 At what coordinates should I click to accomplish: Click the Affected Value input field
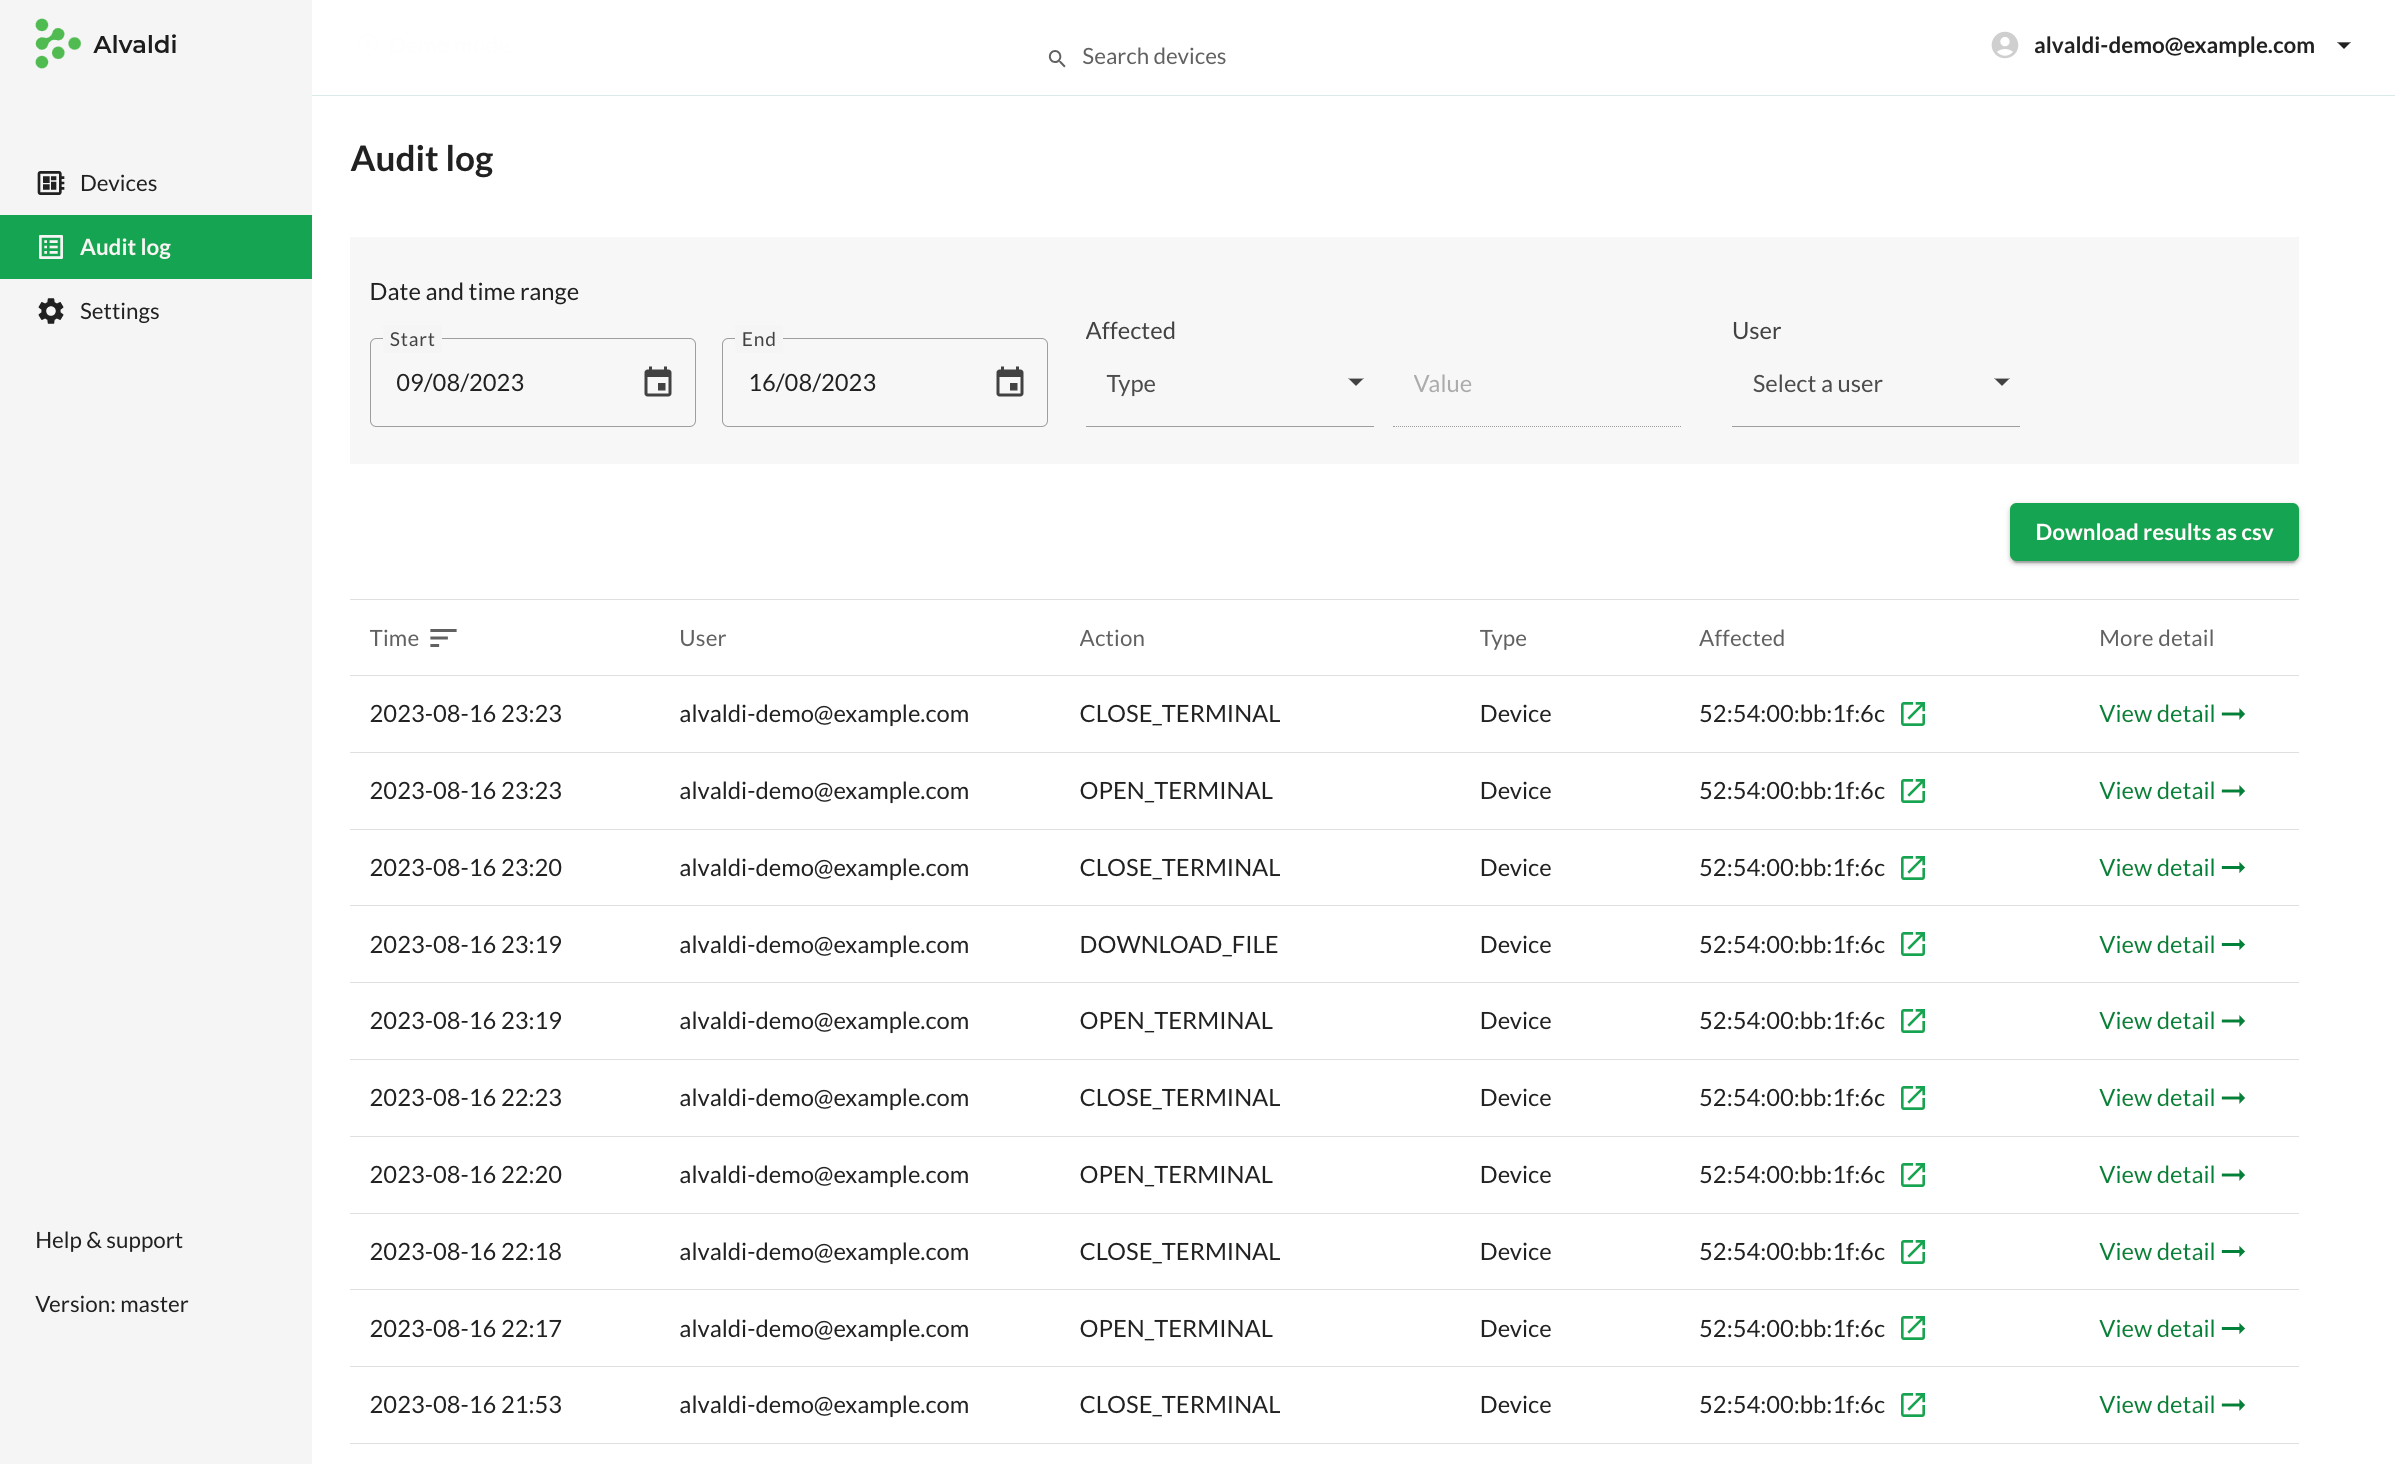1535,384
